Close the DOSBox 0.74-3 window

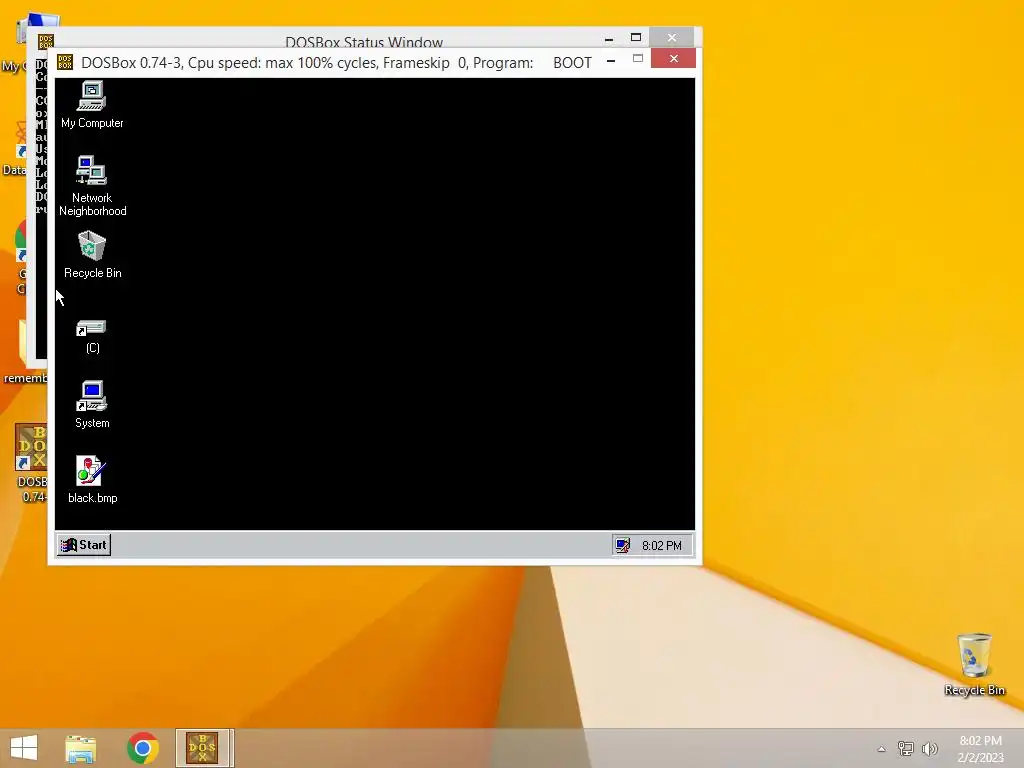[x=673, y=59]
